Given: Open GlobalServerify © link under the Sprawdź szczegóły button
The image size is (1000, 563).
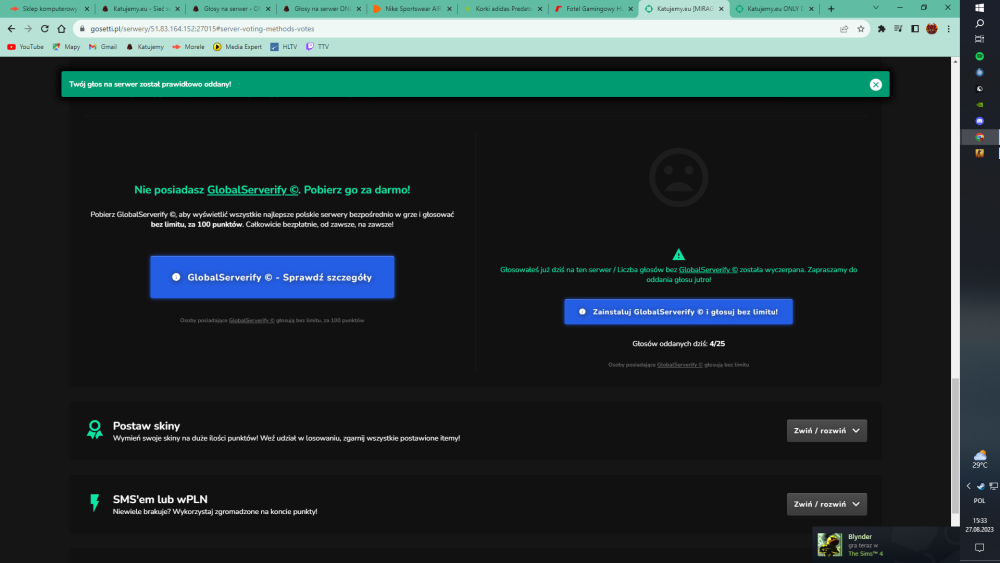Looking at the screenshot, I should tap(251, 320).
